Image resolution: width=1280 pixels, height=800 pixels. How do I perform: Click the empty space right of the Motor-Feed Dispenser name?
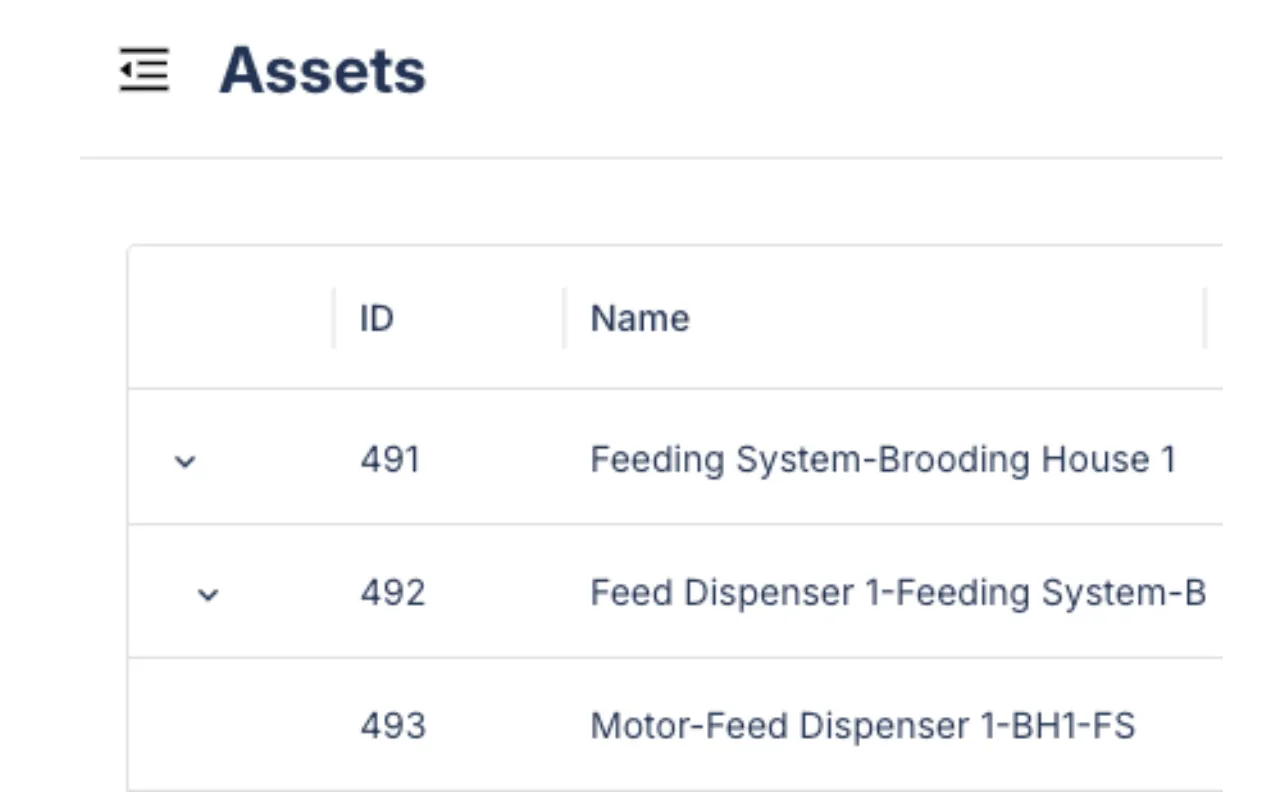1180,726
